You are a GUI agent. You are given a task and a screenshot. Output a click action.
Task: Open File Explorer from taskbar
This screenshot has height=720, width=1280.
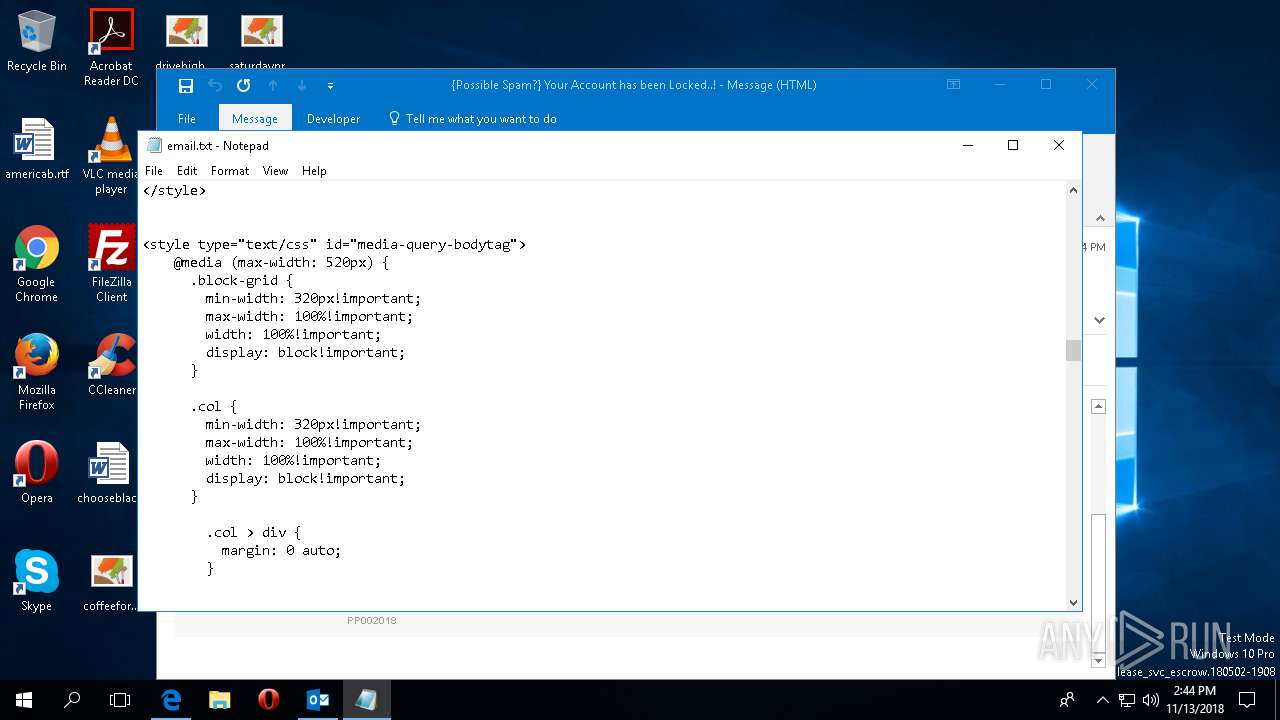(x=219, y=700)
